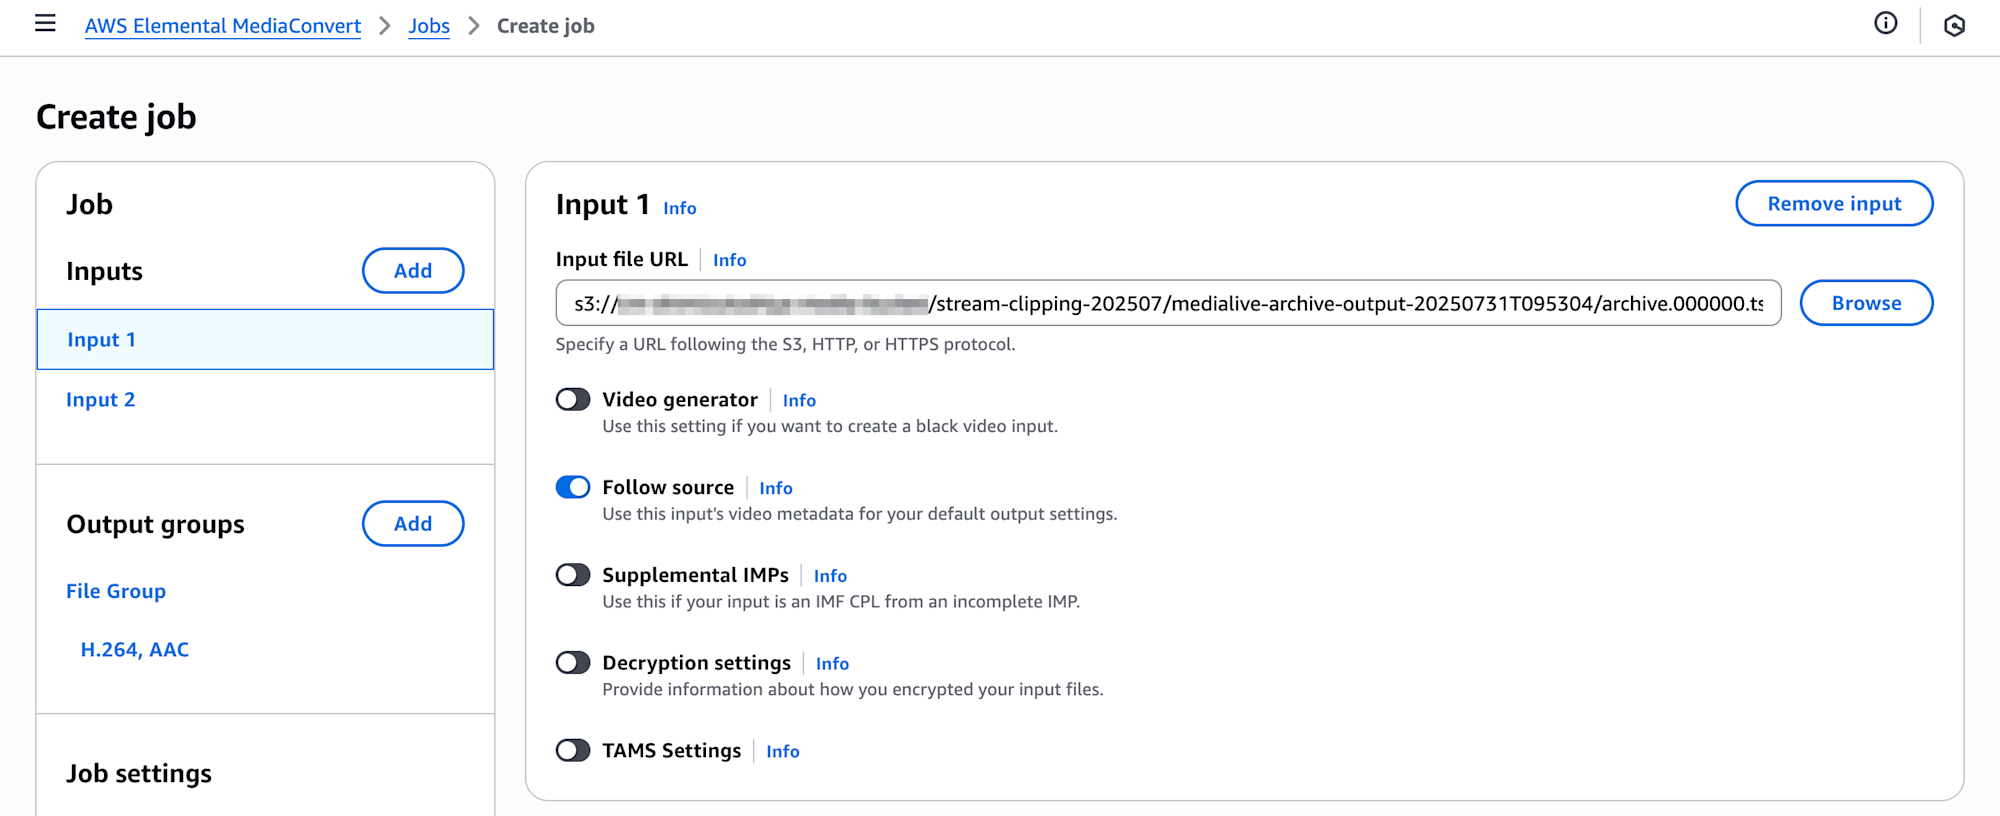Enable the Video generator toggle
The height and width of the screenshot is (816, 2000).
pos(573,400)
